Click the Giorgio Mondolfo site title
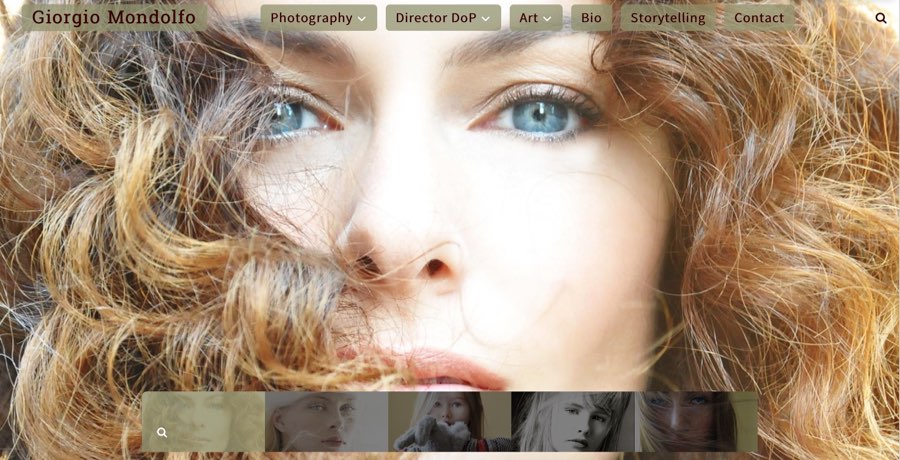Image resolution: width=900 pixels, height=460 pixels. (114, 18)
